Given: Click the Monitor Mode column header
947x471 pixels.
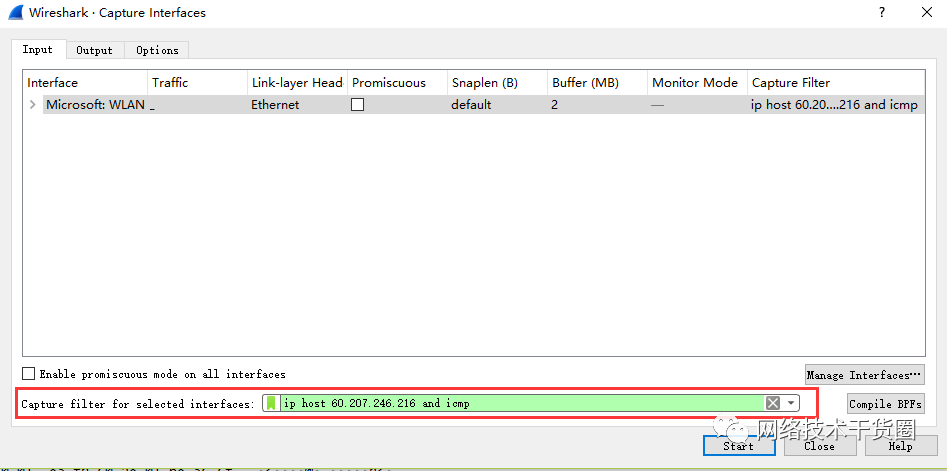Looking at the screenshot, I should click(x=698, y=83).
